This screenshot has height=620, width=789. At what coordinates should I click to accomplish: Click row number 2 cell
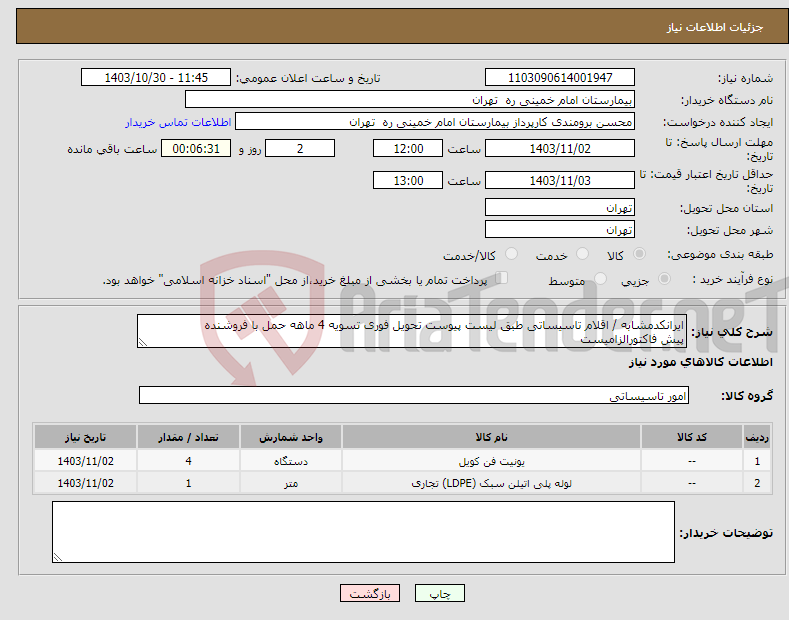(x=757, y=483)
